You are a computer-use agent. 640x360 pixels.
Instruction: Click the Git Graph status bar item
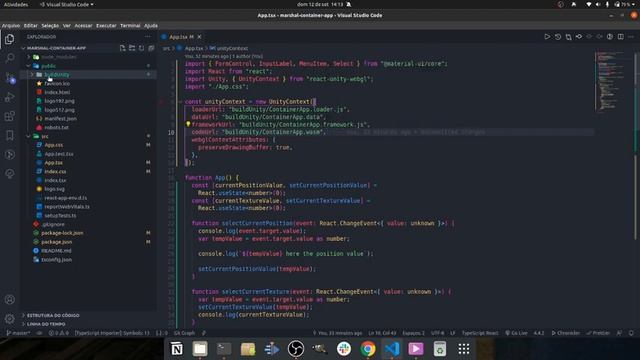184,333
